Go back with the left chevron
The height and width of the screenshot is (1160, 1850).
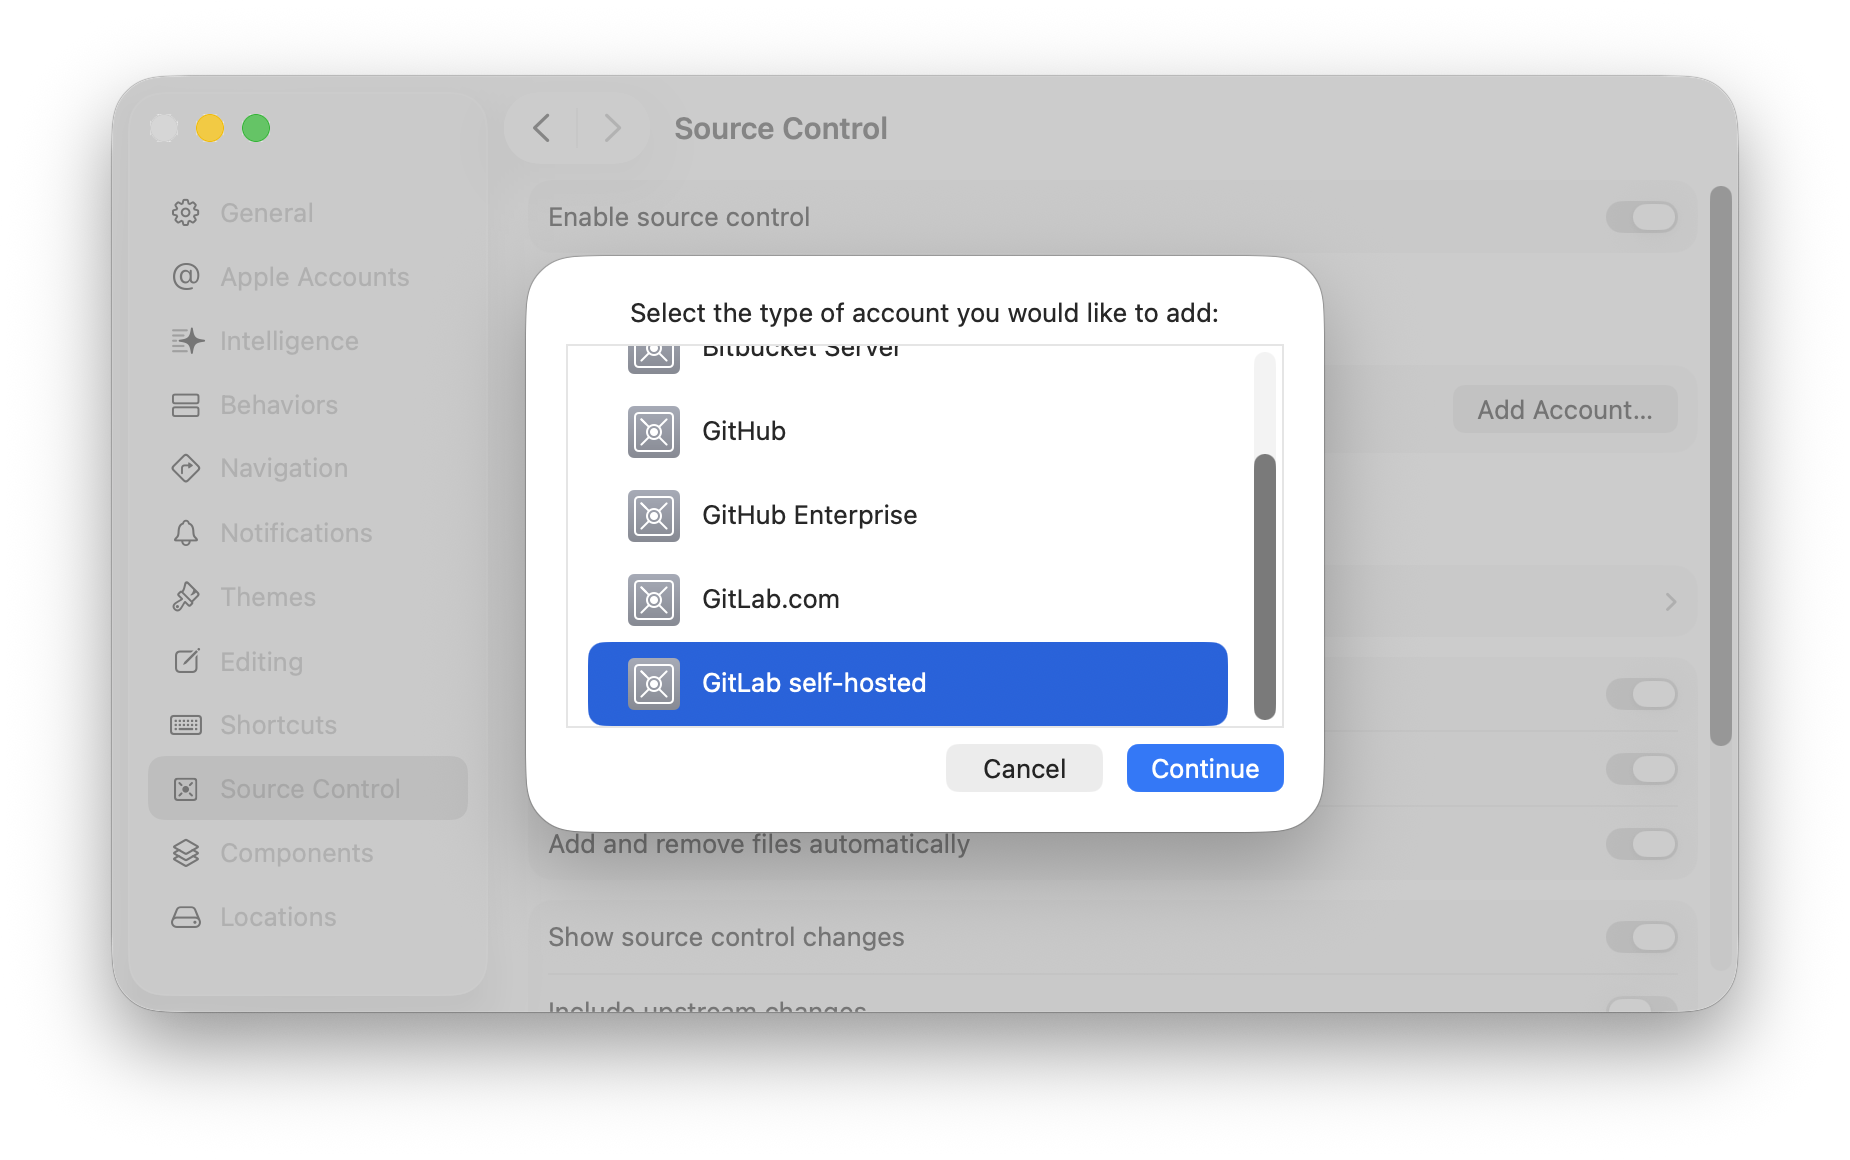(542, 128)
